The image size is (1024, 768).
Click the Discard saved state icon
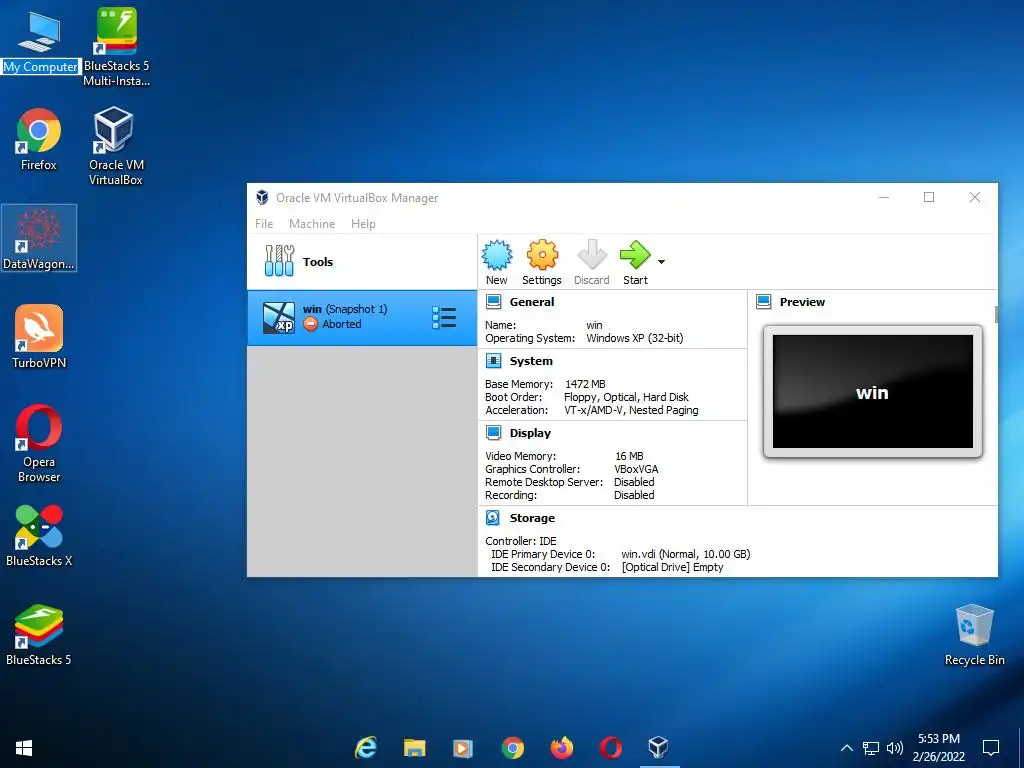[592, 263]
